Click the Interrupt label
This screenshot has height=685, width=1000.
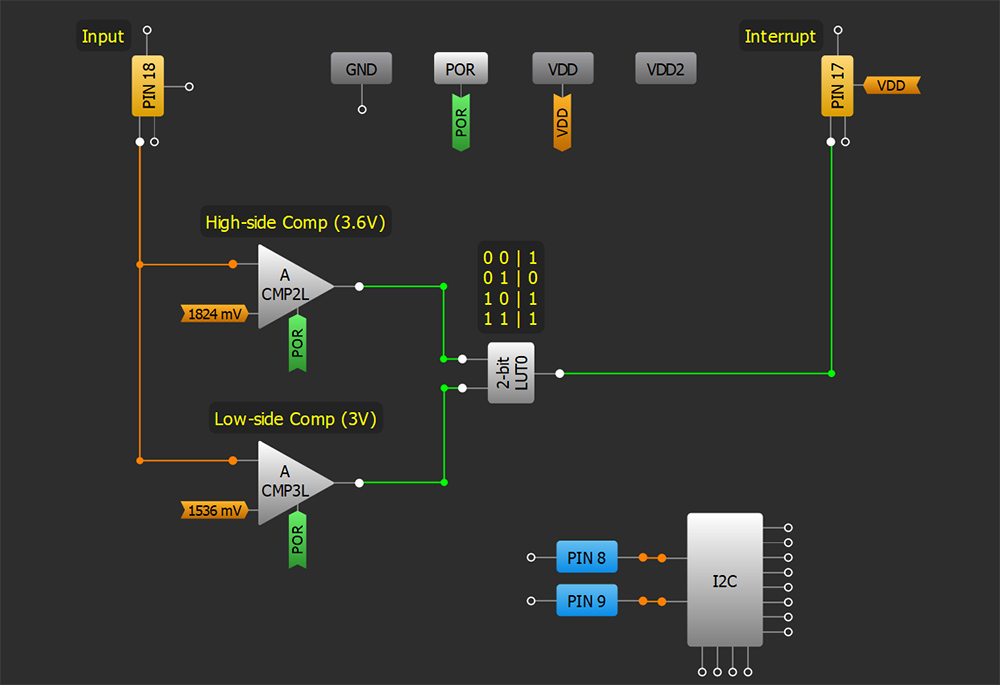(x=780, y=37)
